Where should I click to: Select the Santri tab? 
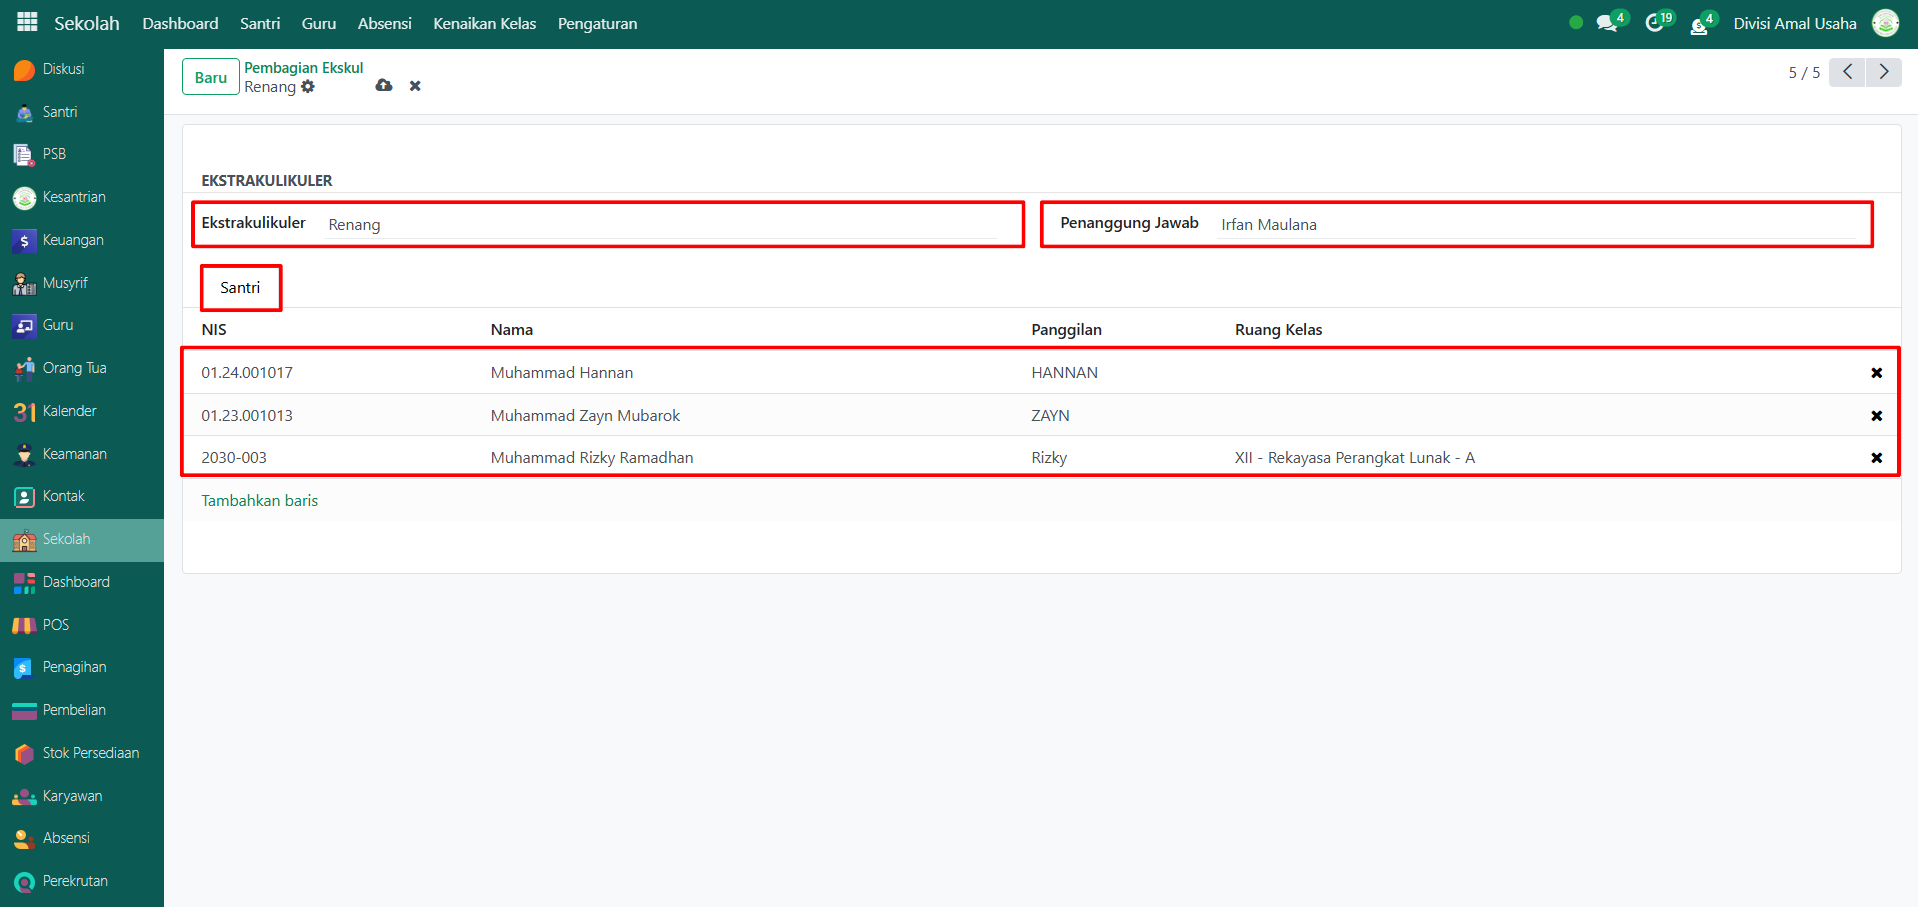pyautogui.click(x=240, y=288)
